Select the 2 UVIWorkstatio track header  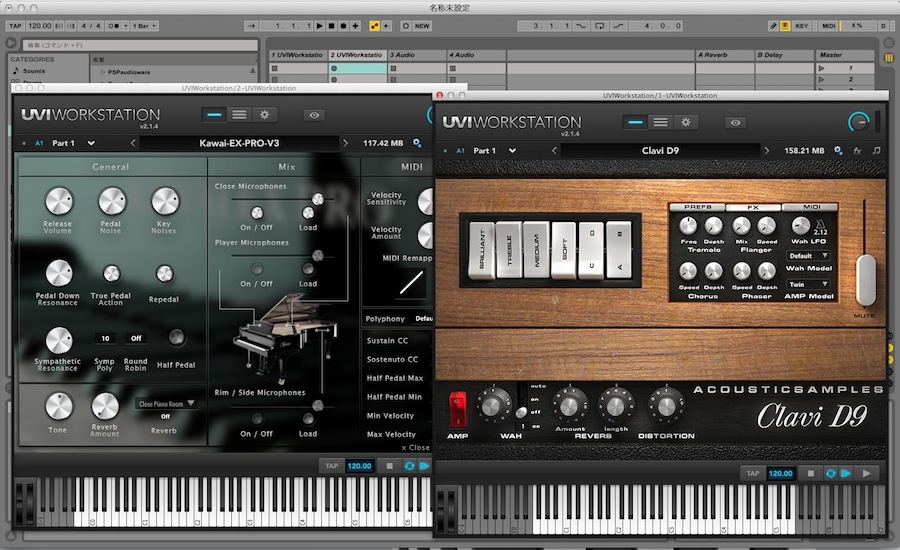click(358, 55)
